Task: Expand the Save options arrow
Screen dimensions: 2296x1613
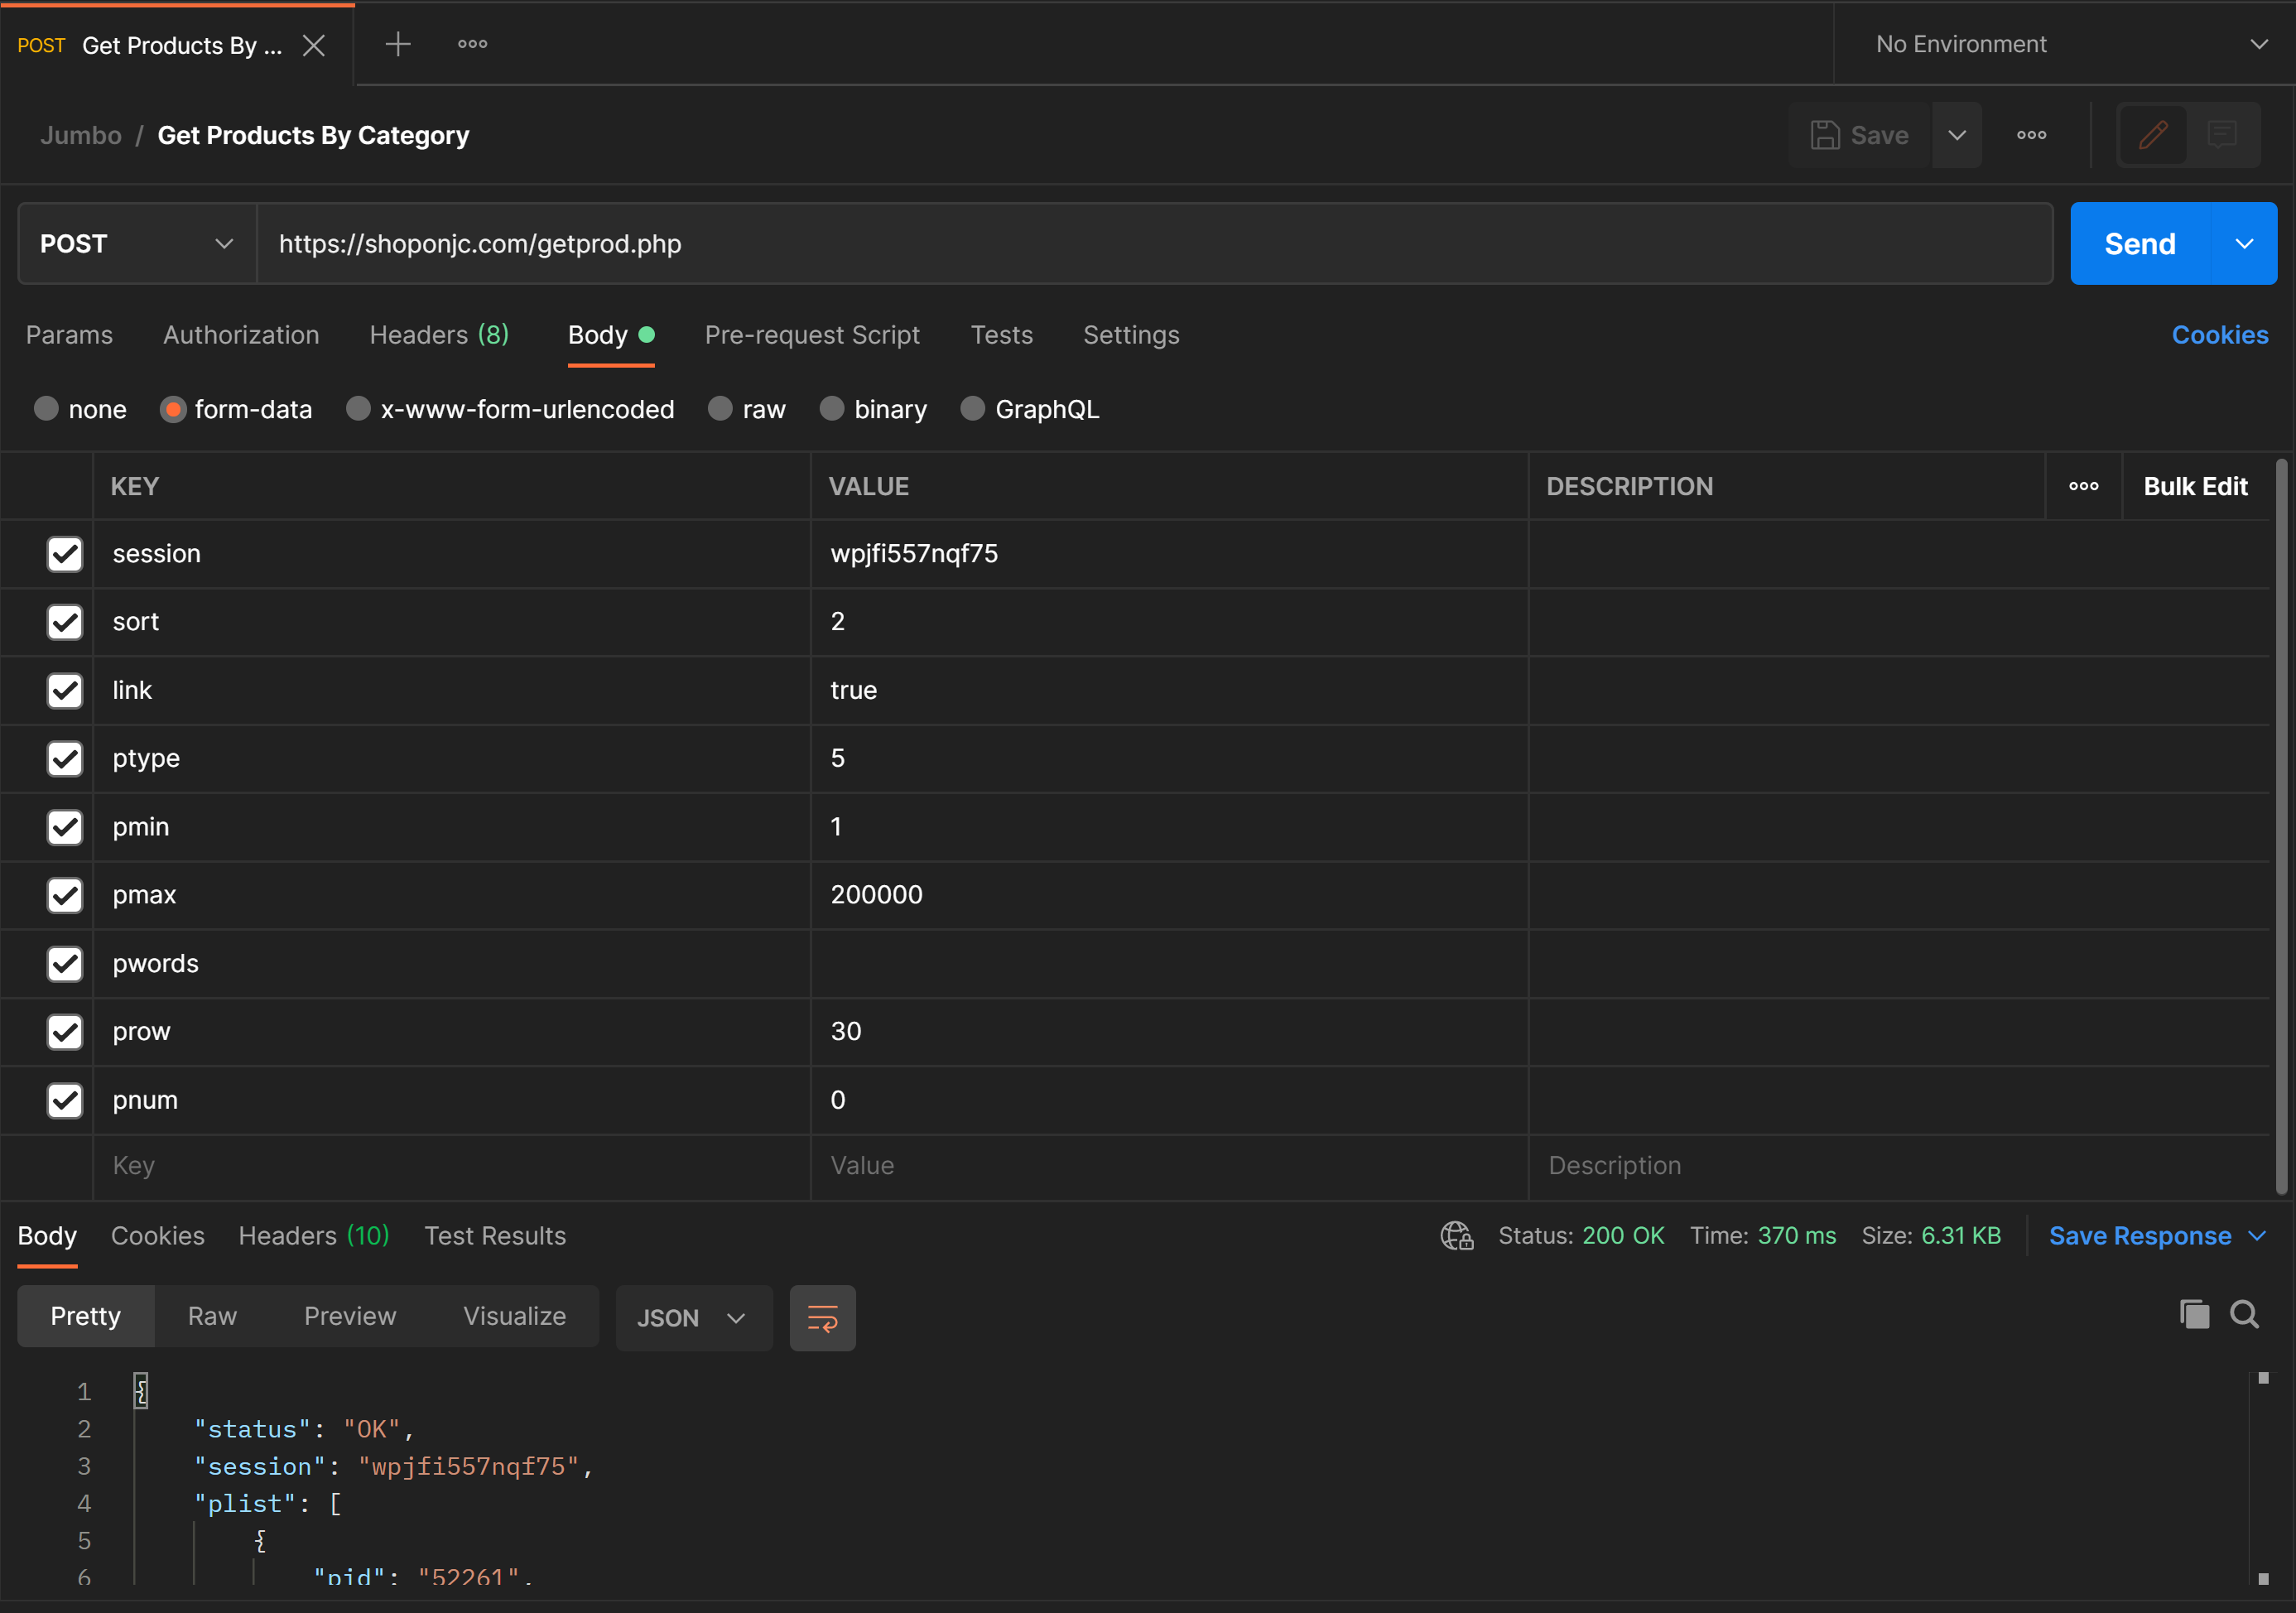Action: pyautogui.click(x=1957, y=135)
